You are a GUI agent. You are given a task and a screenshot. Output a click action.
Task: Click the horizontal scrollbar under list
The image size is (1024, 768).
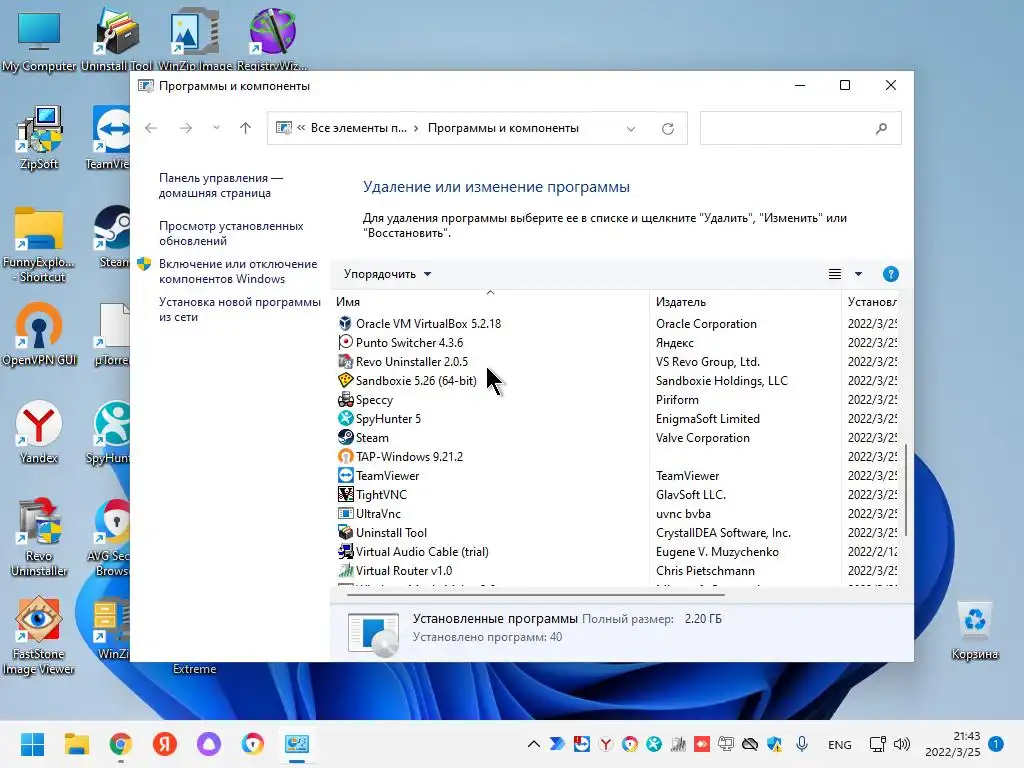coord(536,595)
